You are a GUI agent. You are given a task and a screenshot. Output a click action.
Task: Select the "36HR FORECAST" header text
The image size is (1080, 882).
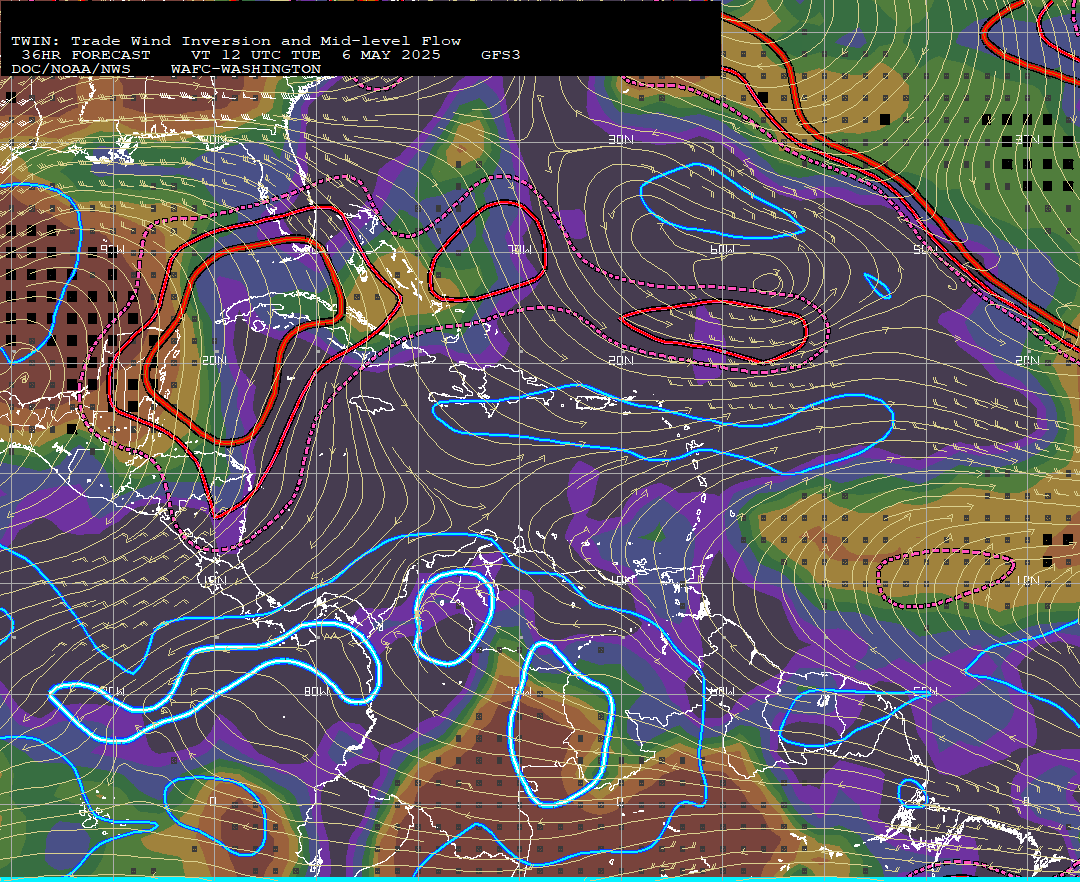click(x=86, y=55)
